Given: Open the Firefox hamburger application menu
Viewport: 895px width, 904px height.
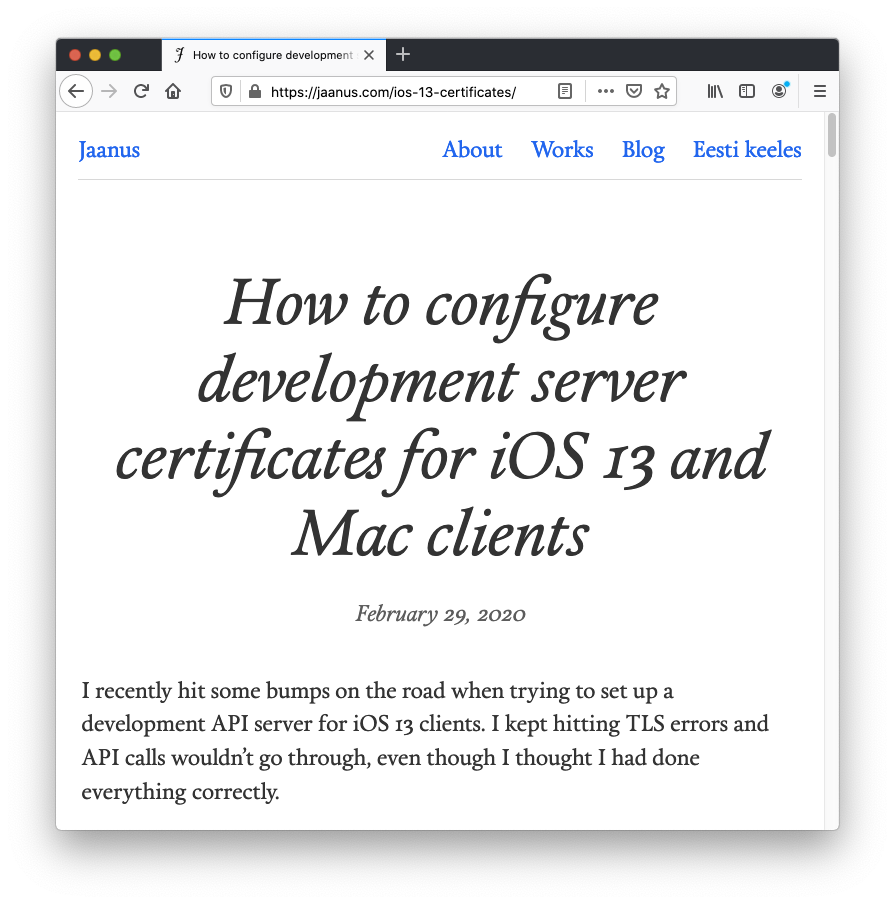Looking at the screenshot, I should point(820,91).
